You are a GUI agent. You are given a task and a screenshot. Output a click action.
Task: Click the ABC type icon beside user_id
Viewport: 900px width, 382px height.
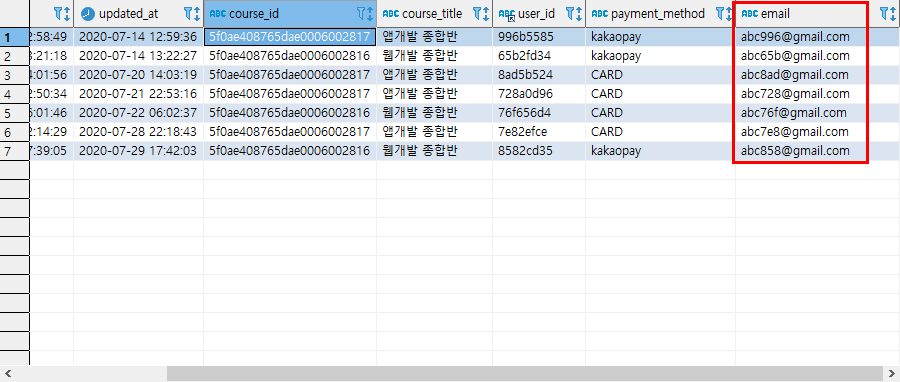click(507, 14)
